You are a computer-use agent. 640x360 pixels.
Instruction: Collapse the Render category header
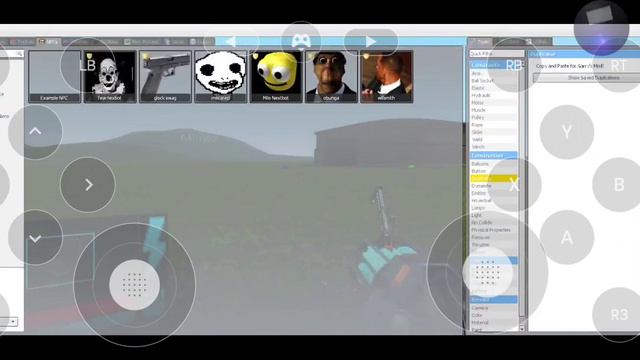click(x=494, y=300)
